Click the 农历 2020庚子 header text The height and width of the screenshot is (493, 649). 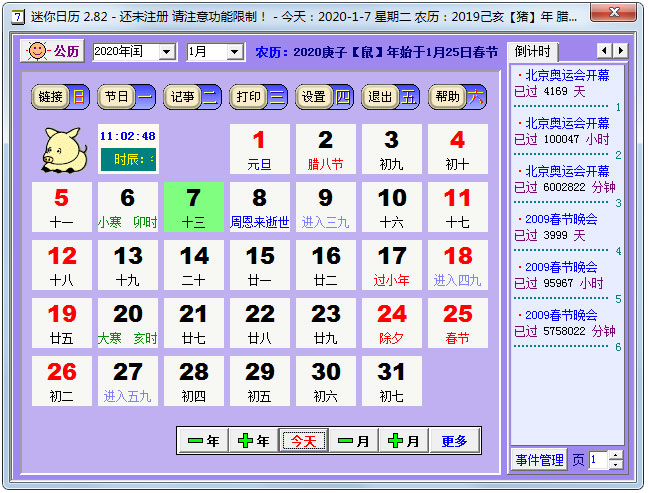[x=376, y=52]
